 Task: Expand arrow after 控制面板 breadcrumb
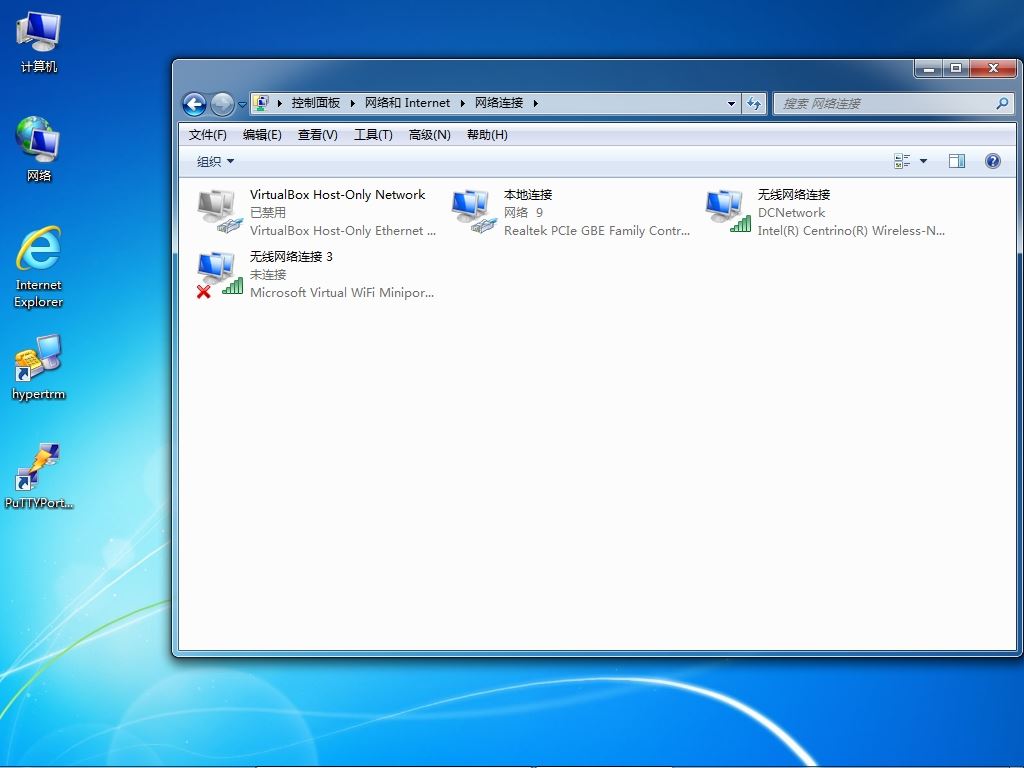tap(353, 103)
